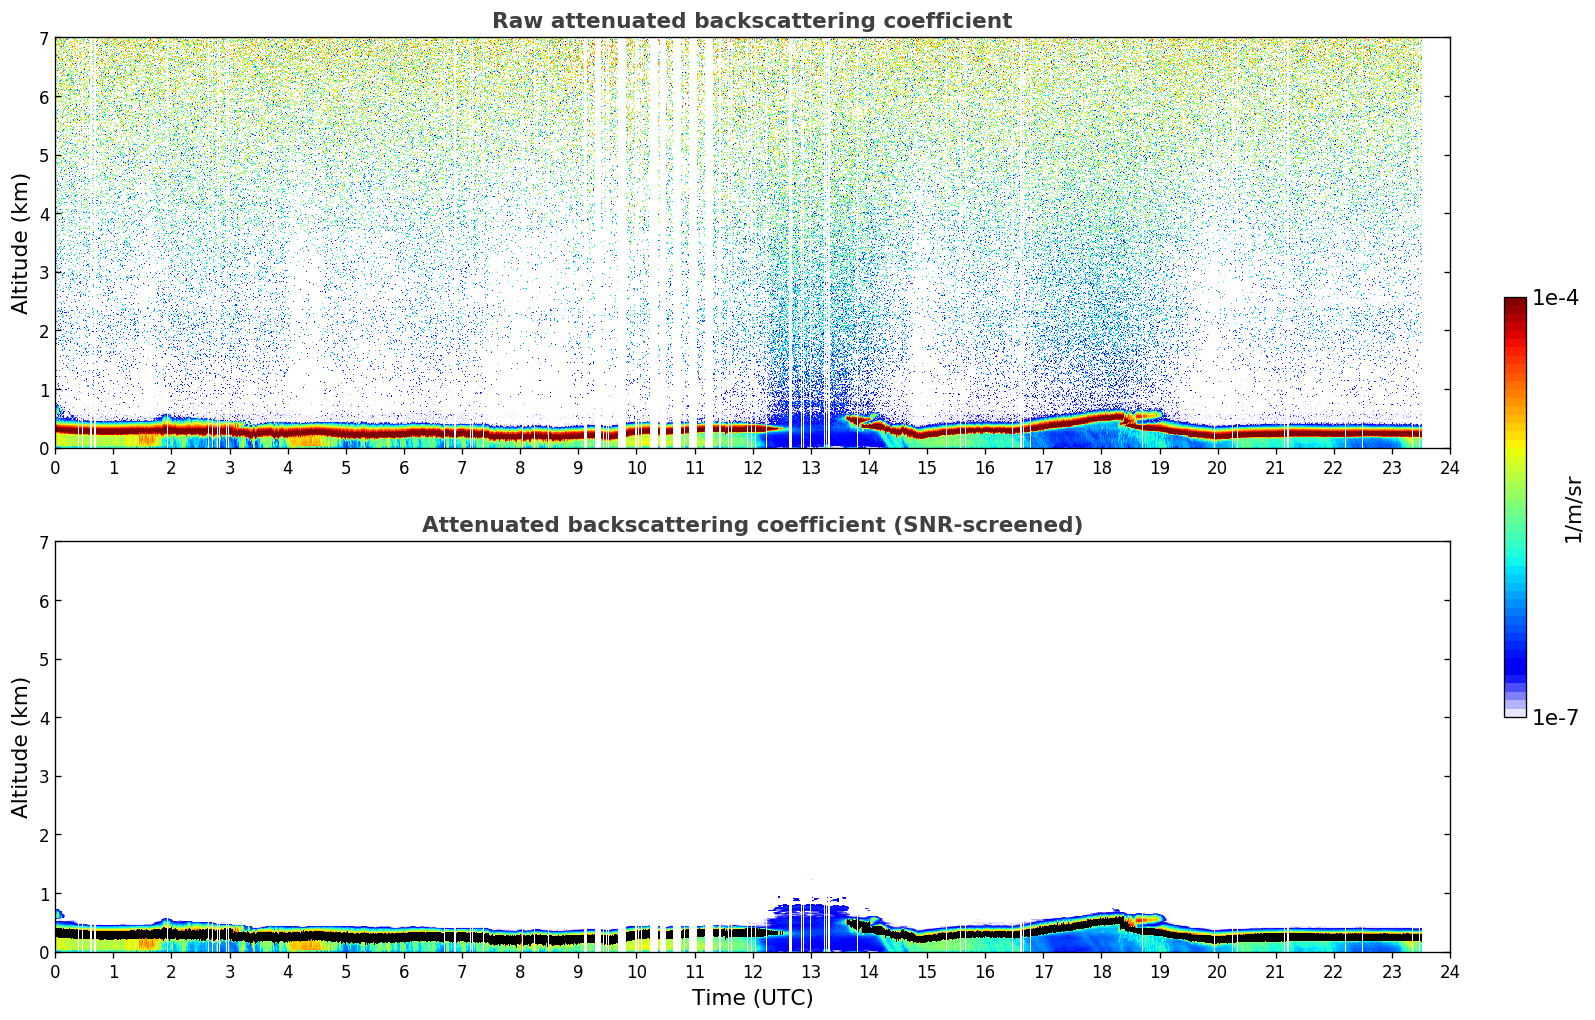The width and height of the screenshot is (1595, 1020).
Task: Click the colorbar's '1e-4' maximum label
Action: [1555, 298]
